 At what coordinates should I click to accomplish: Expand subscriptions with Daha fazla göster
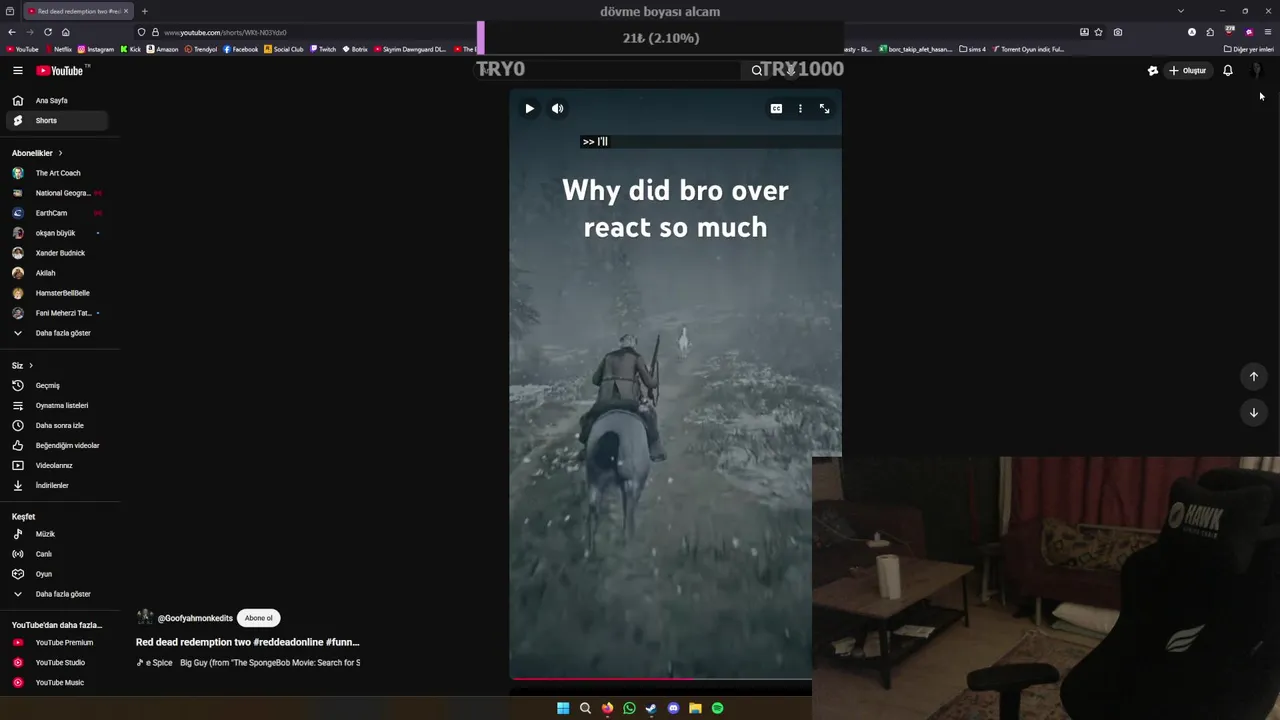(x=57, y=333)
